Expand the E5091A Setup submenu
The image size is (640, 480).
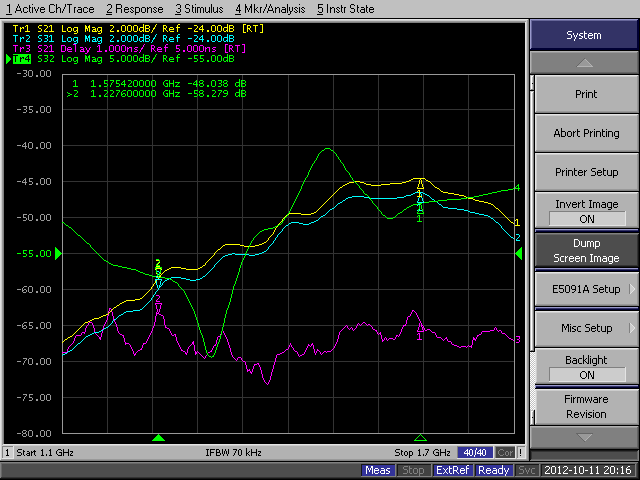click(586, 289)
